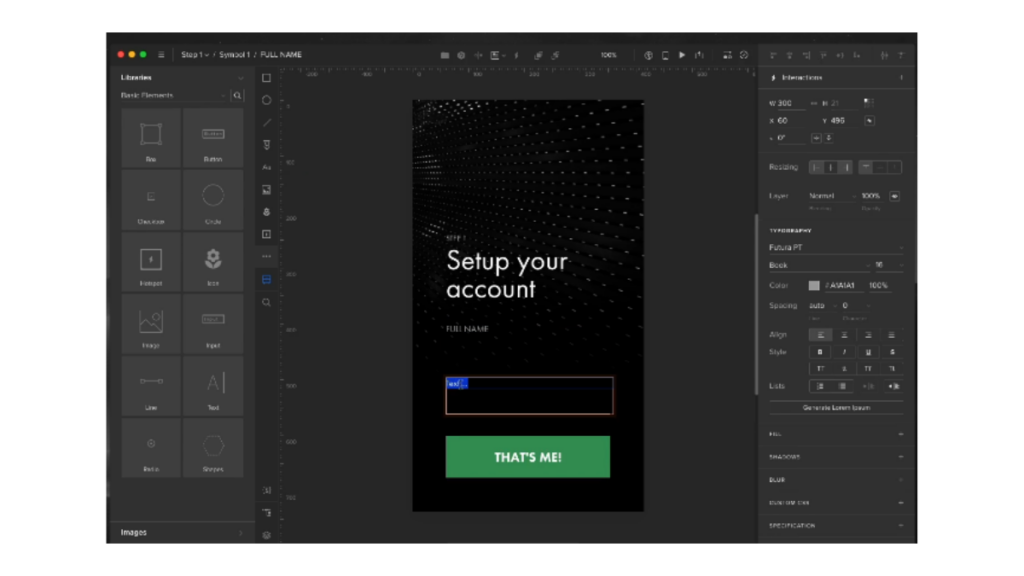Select the Ellipse tool in vertical toolbar

click(266, 100)
